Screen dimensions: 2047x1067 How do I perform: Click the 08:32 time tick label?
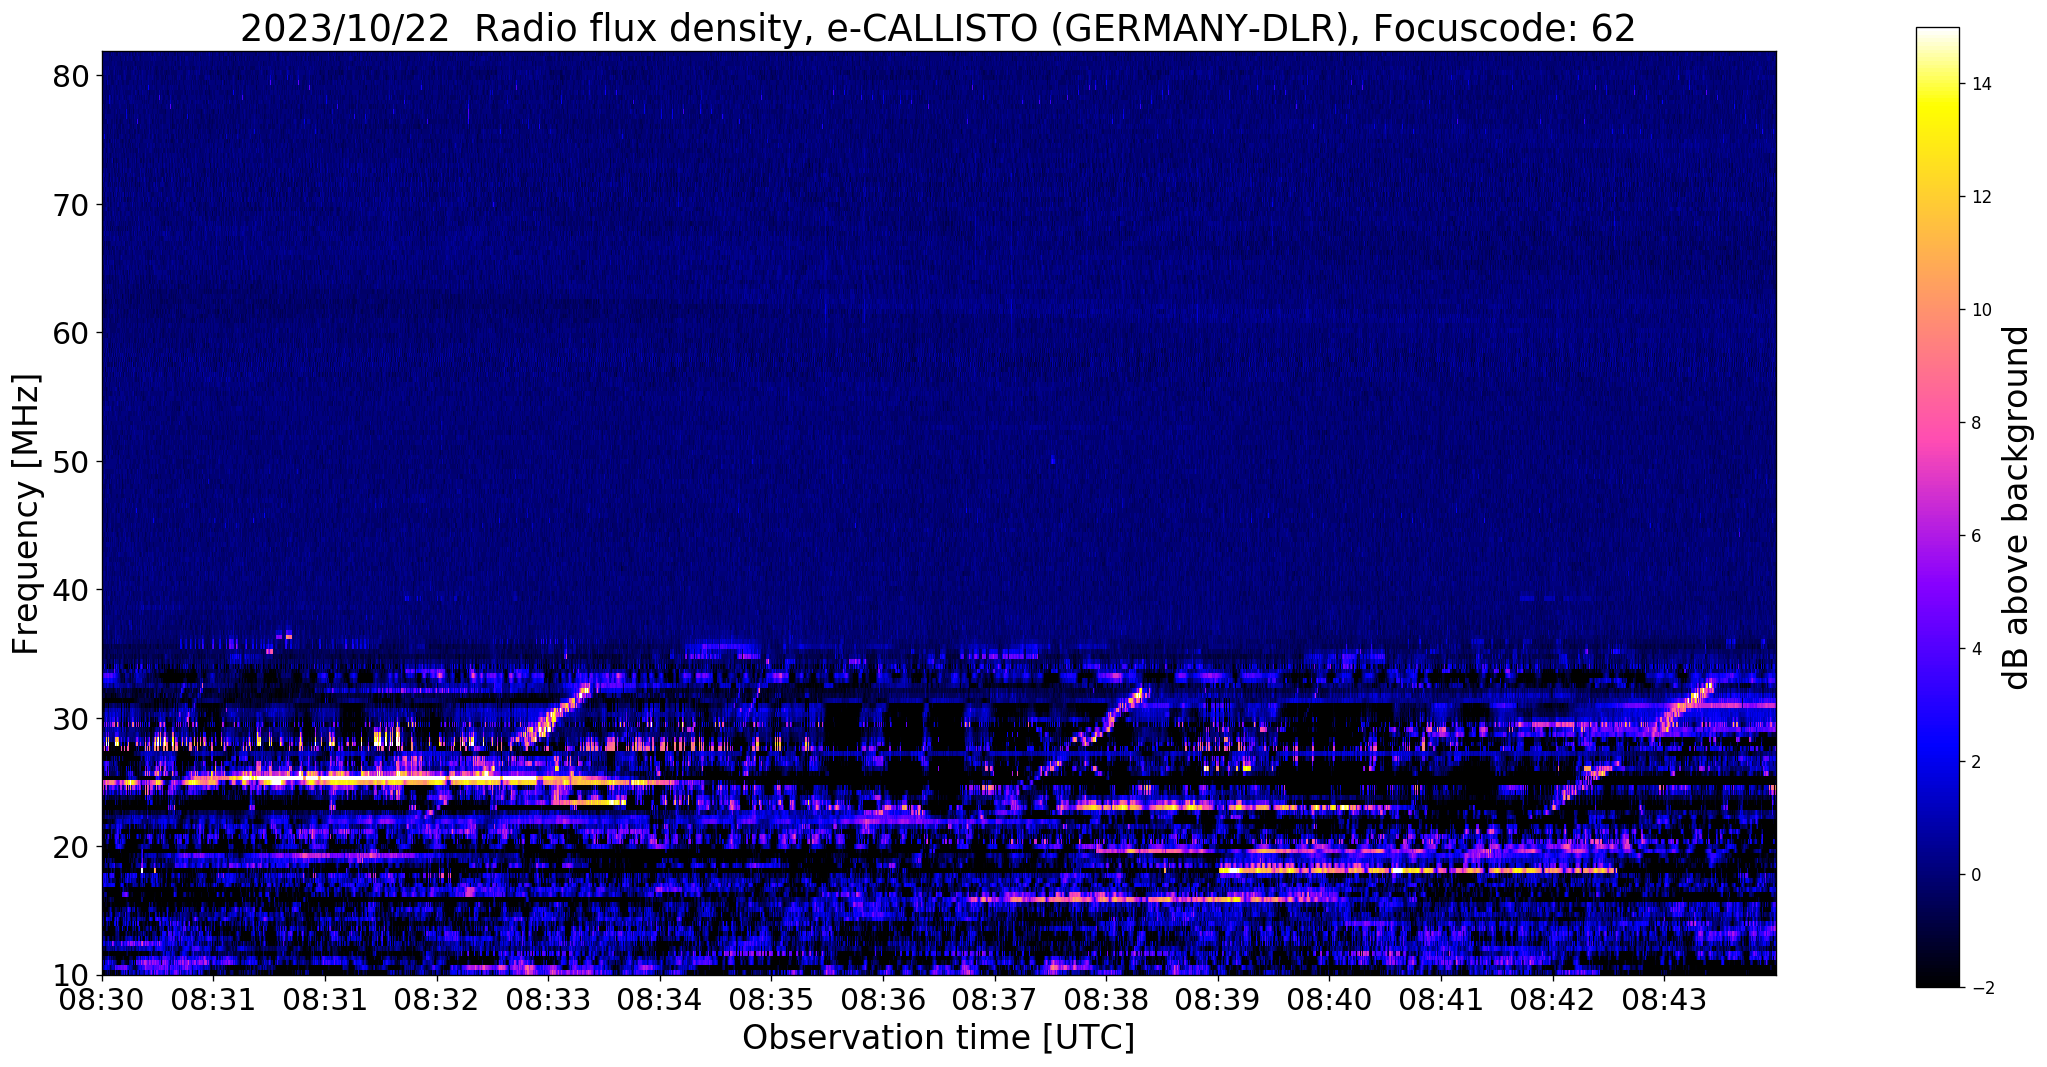(x=437, y=999)
